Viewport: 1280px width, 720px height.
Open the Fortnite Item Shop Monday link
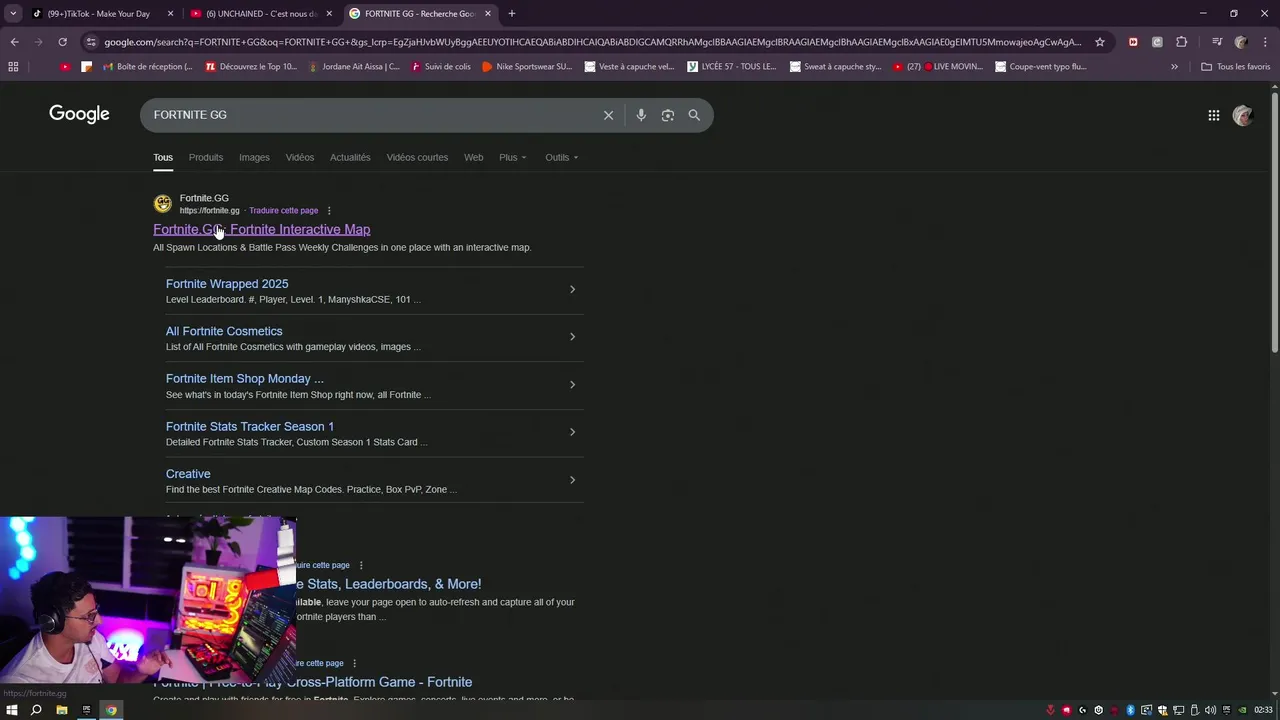(x=245, y=379)
